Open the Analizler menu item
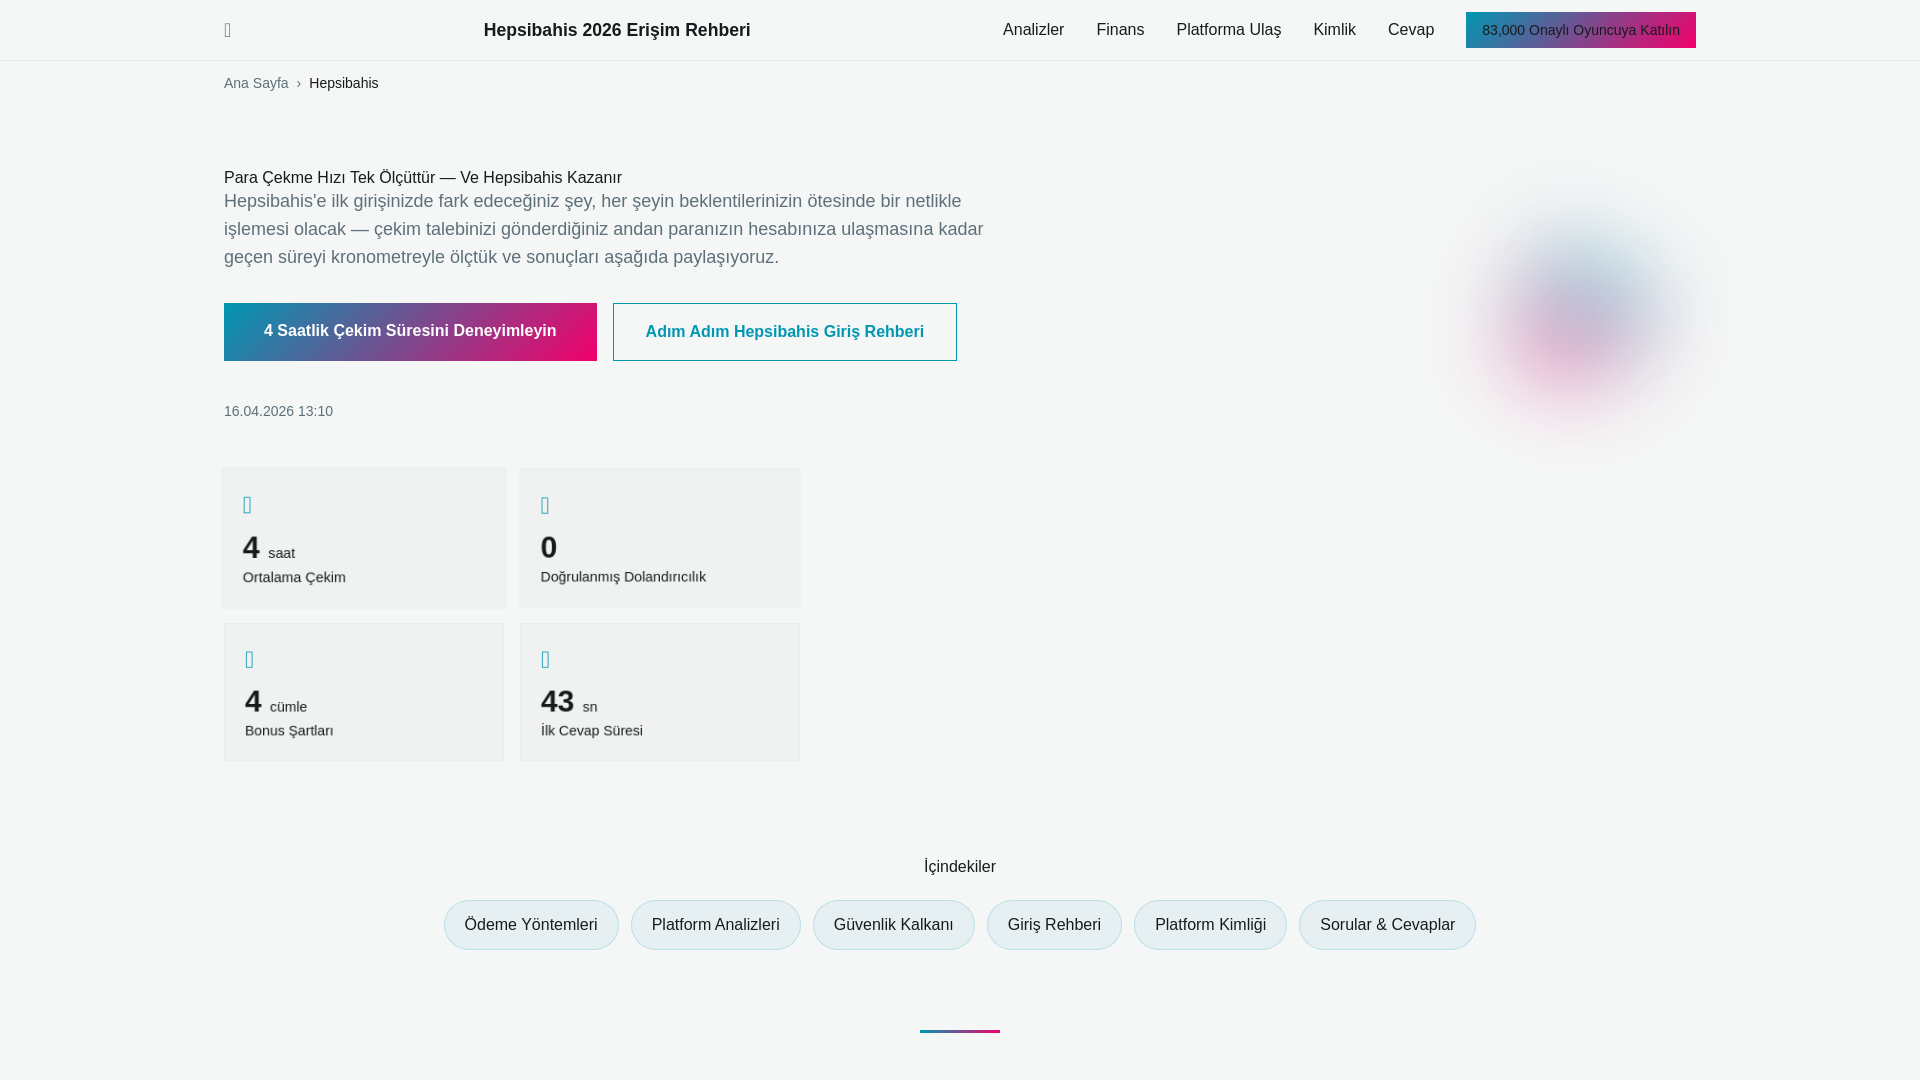The height and width of the screenshot is (1080, 1920). [1033, 30]
